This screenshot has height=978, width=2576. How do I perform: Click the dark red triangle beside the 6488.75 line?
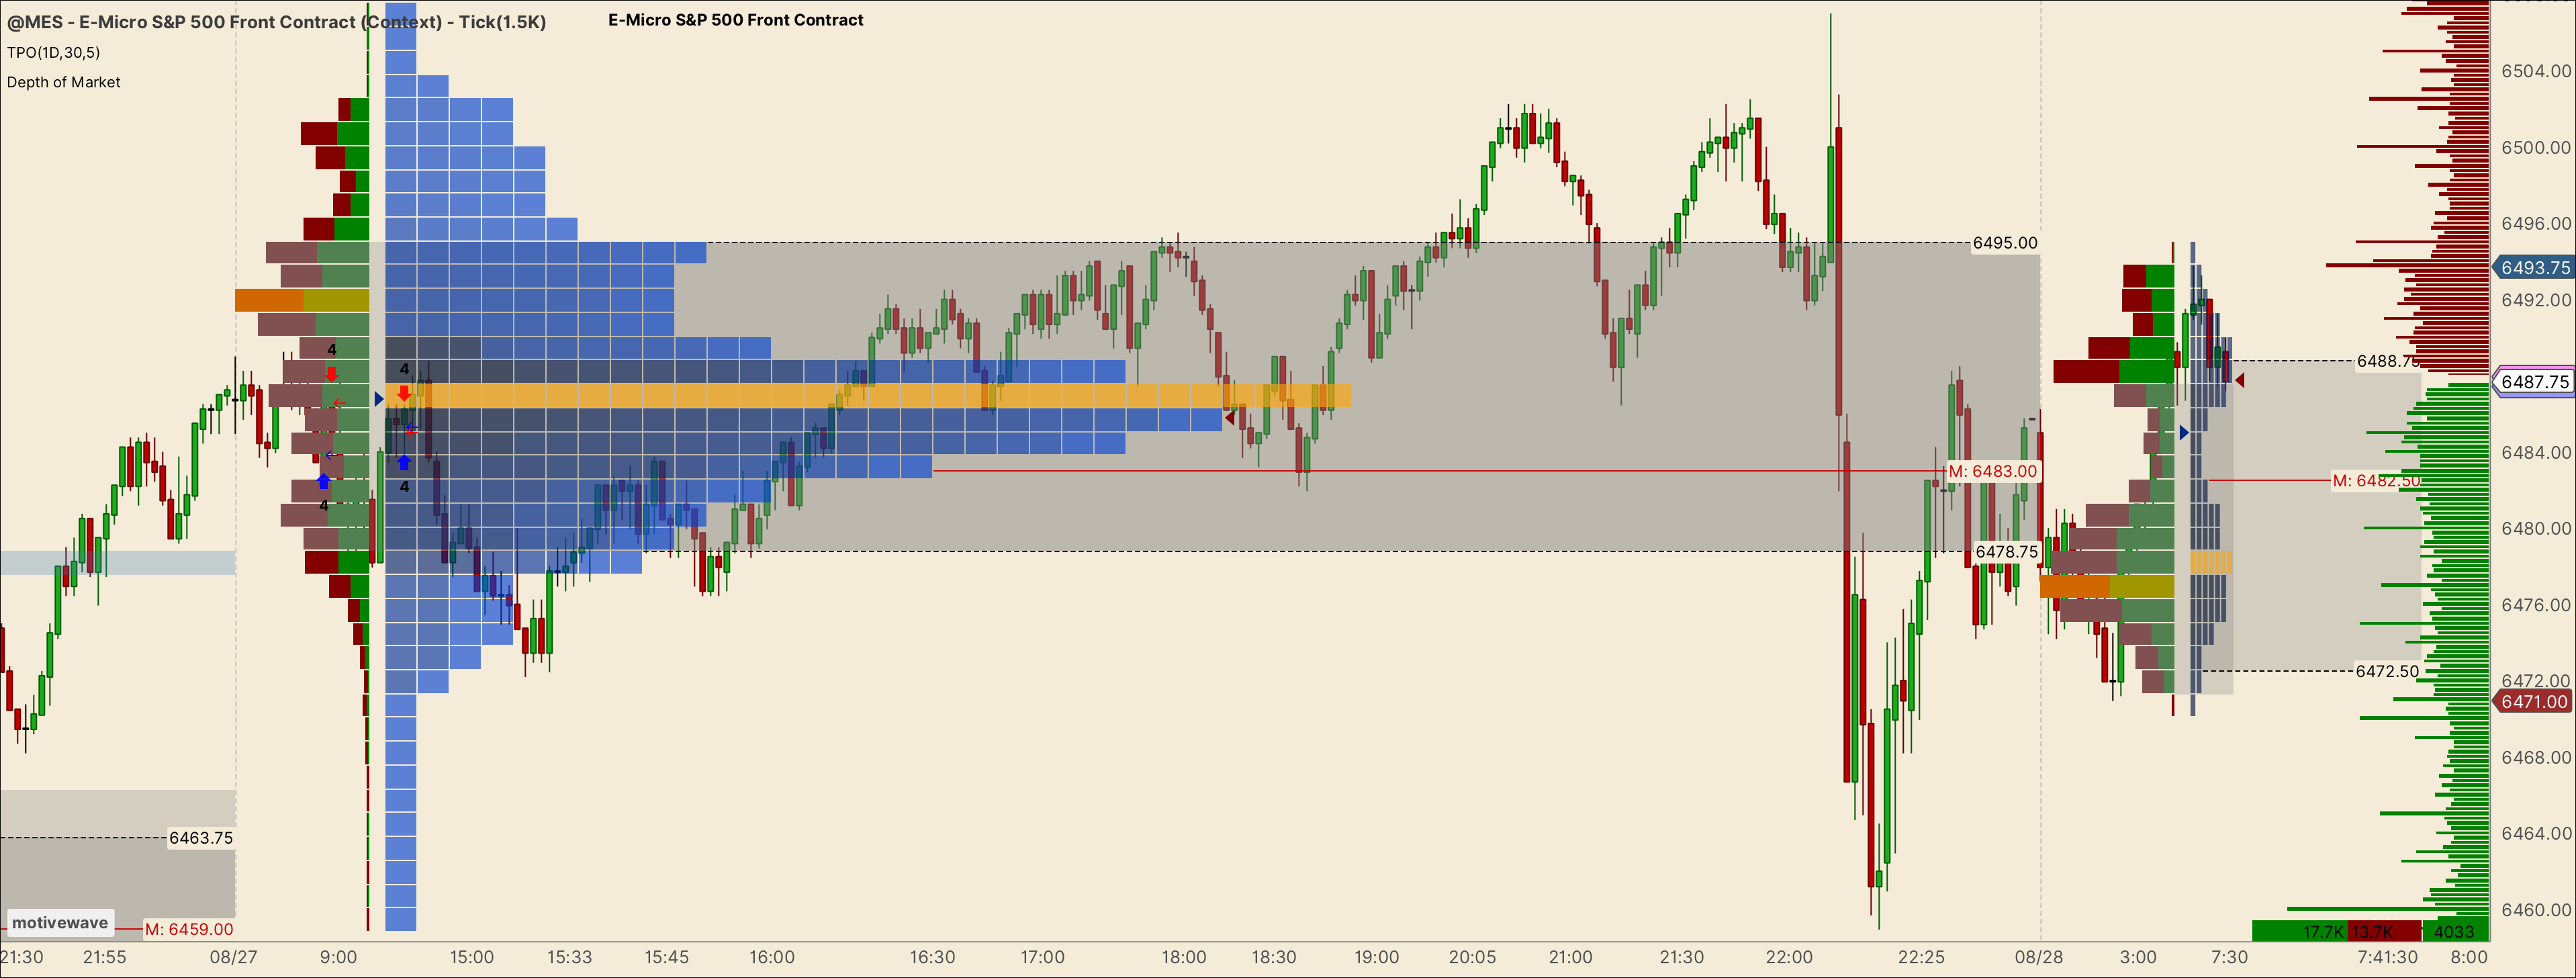coord(2240,380)
